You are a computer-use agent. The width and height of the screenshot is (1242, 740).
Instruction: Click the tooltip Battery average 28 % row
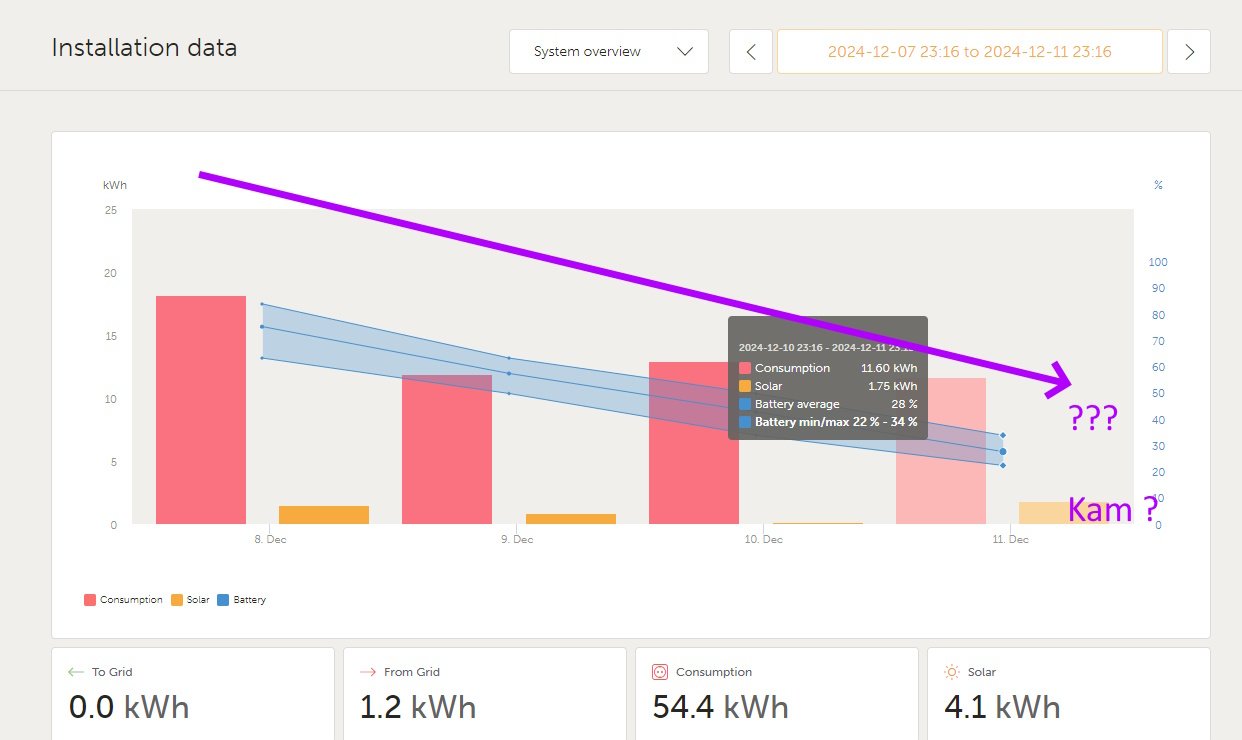click(x=828, y=404)
